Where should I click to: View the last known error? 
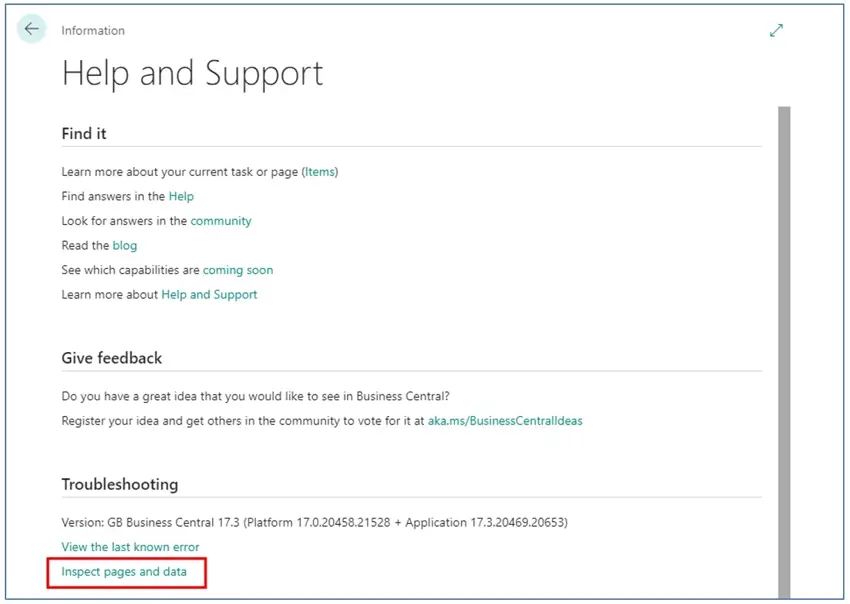130,547
